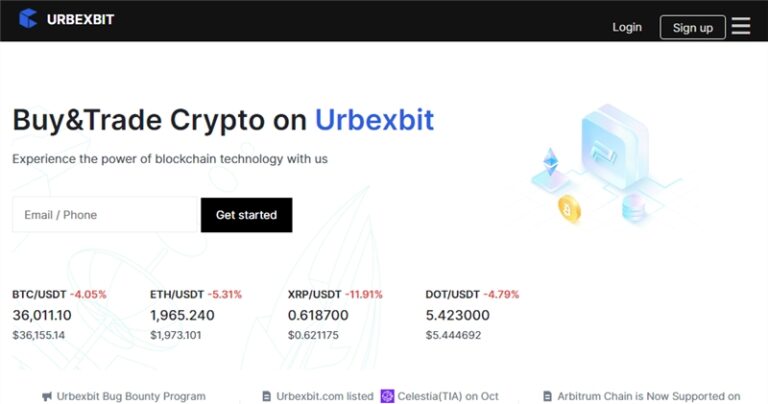Select the DOT/USDT trading pair

point(452,295)
